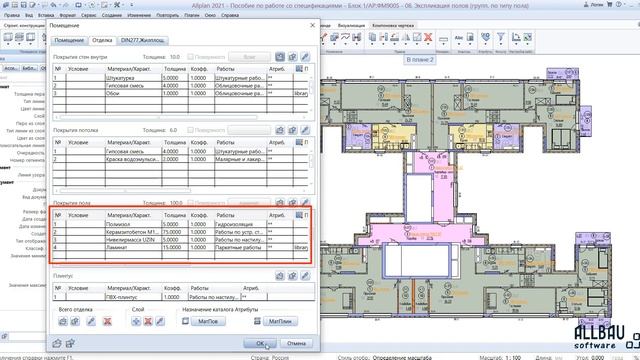
Task: Open Компоновка чертежа ribbon tab
Action: 393,25
